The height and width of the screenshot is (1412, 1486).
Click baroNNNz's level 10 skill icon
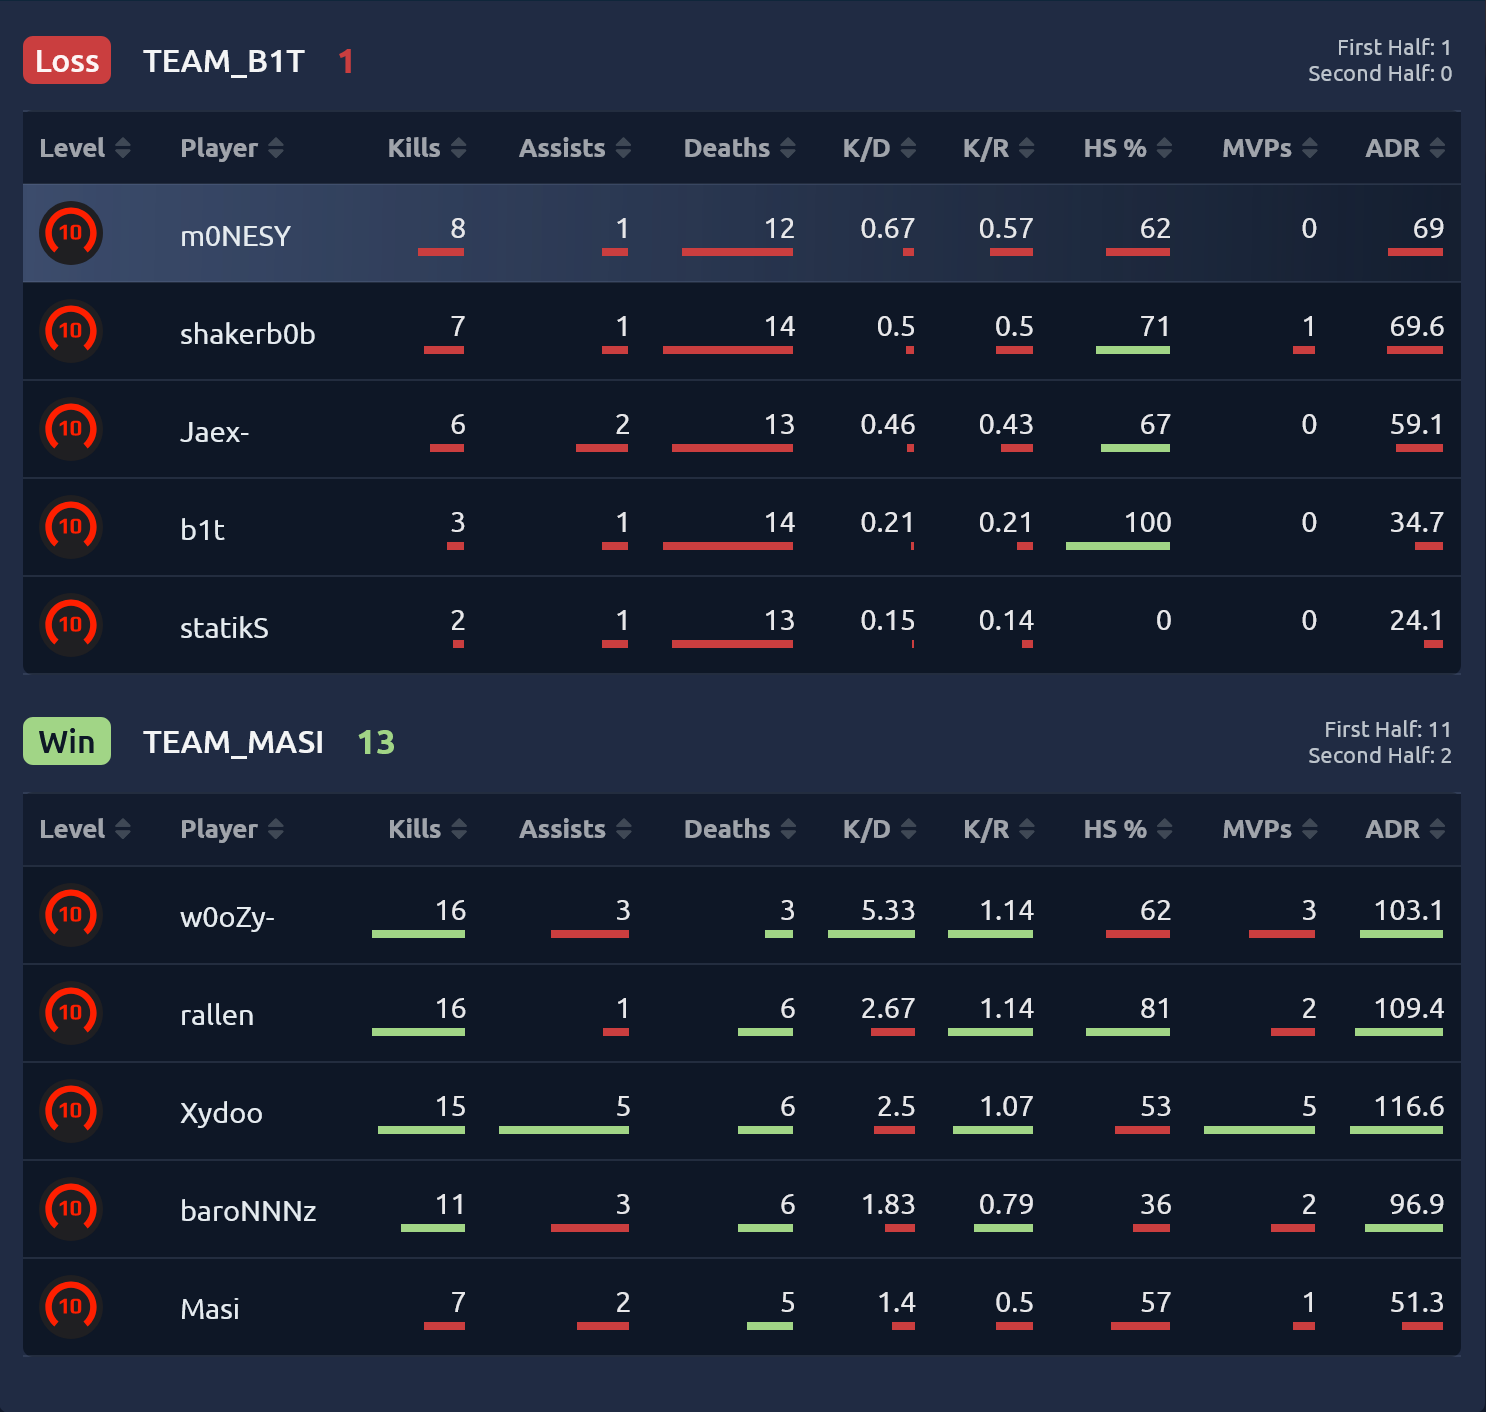tap(71, 1209)
